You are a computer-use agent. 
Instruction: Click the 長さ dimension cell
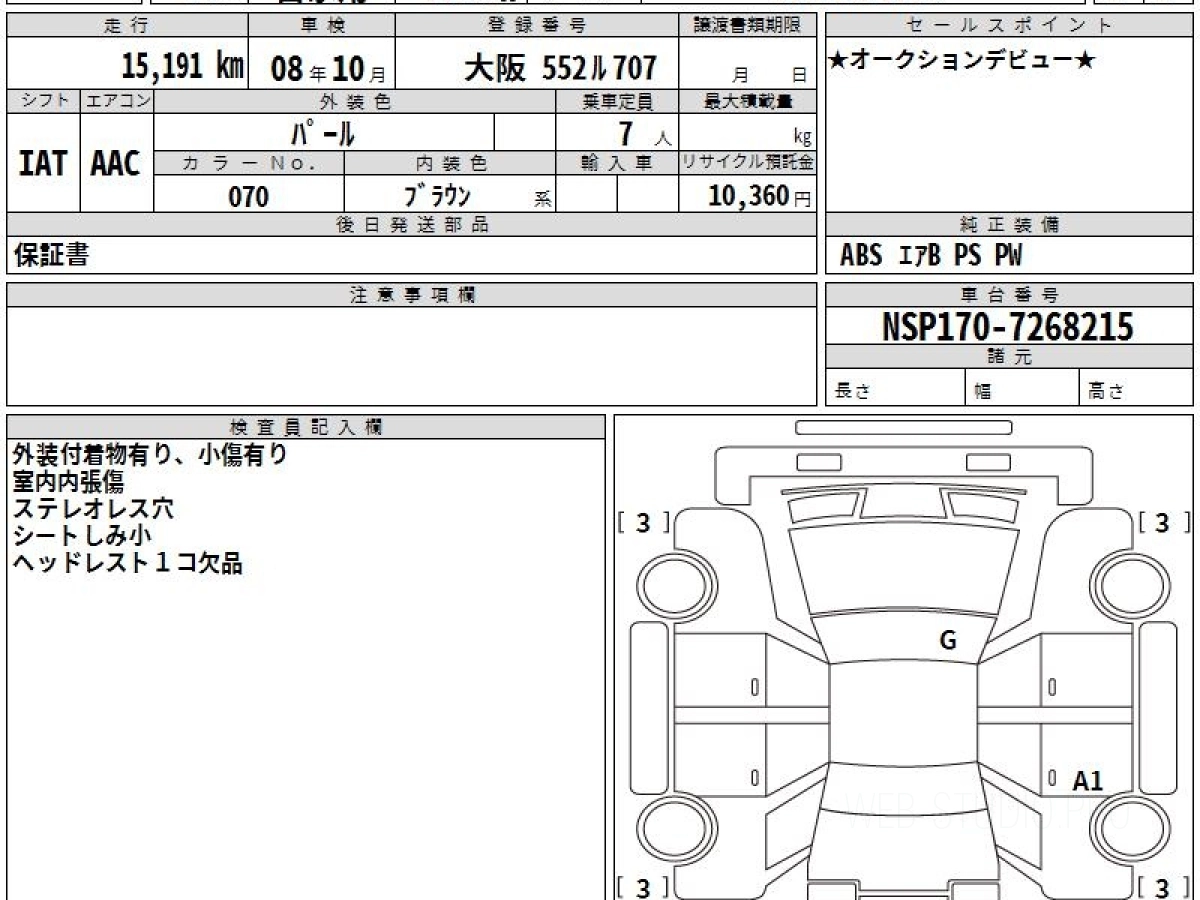point(896,388)
